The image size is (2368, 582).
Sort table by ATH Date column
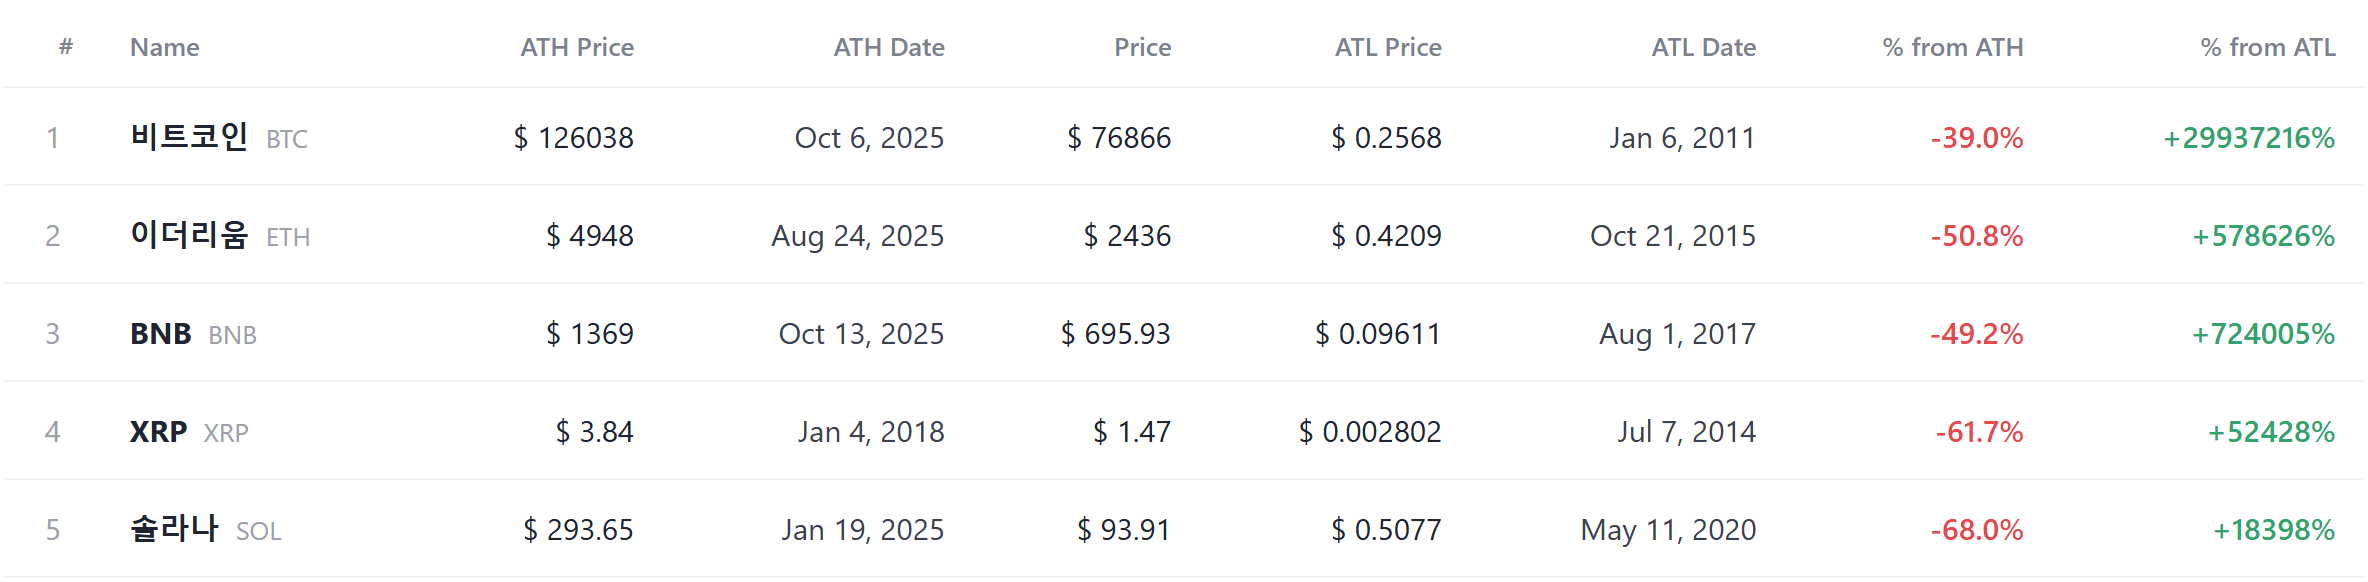[x=889, y=47]
